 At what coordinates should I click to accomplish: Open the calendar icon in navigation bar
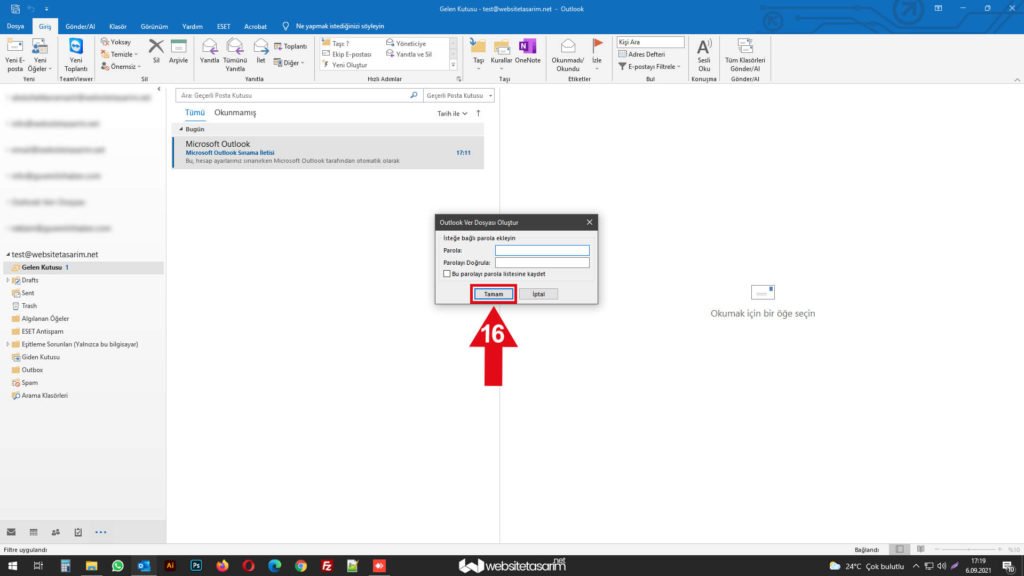click(34, 532)
